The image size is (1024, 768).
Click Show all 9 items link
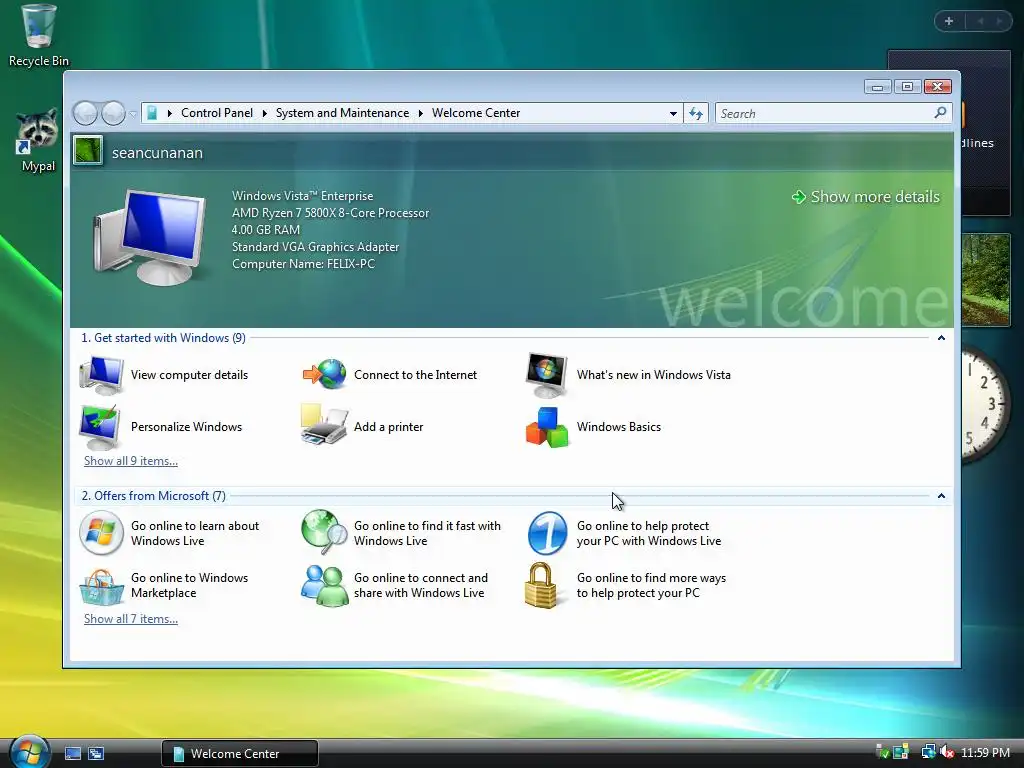[x=131, y=460]
